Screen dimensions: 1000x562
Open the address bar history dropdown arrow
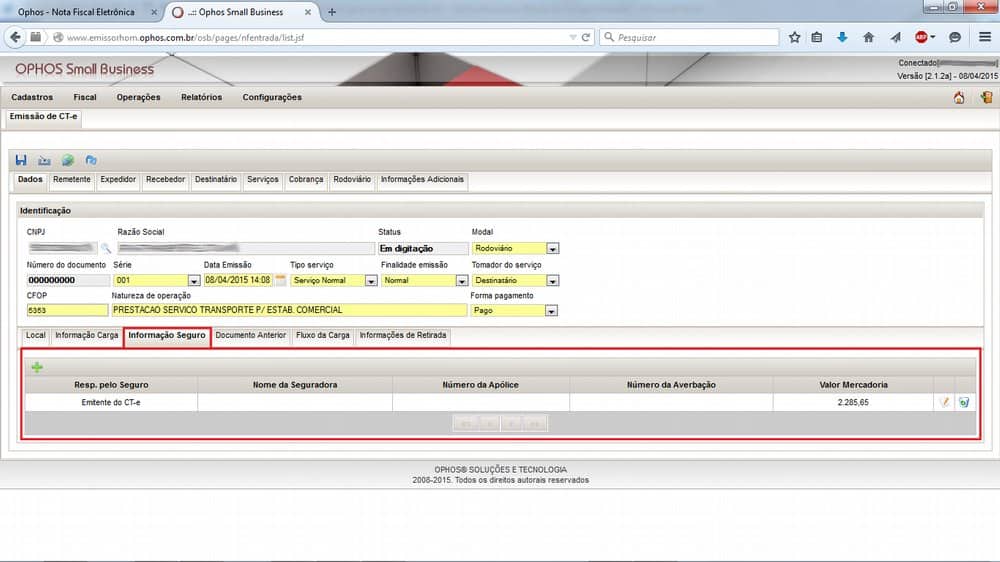[x=572, y=37]
